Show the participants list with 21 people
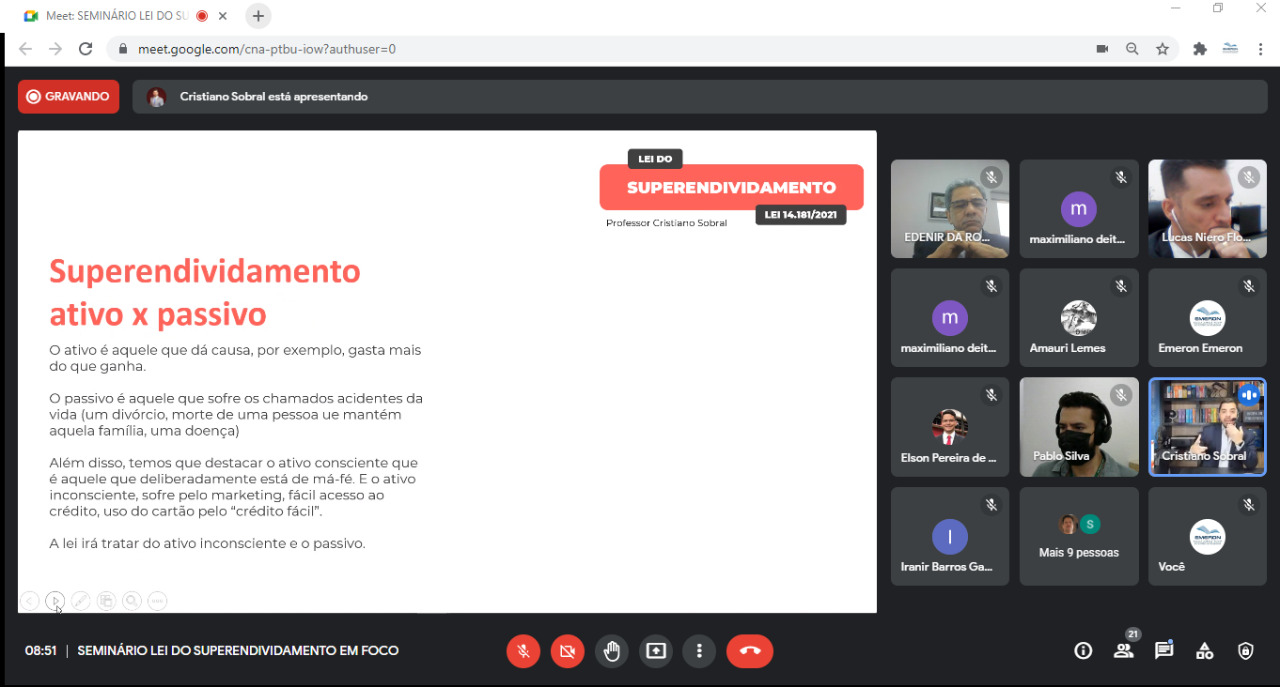Viewport: 1280px width, 687px height. pyautogui.click(x=1124, y=651)
